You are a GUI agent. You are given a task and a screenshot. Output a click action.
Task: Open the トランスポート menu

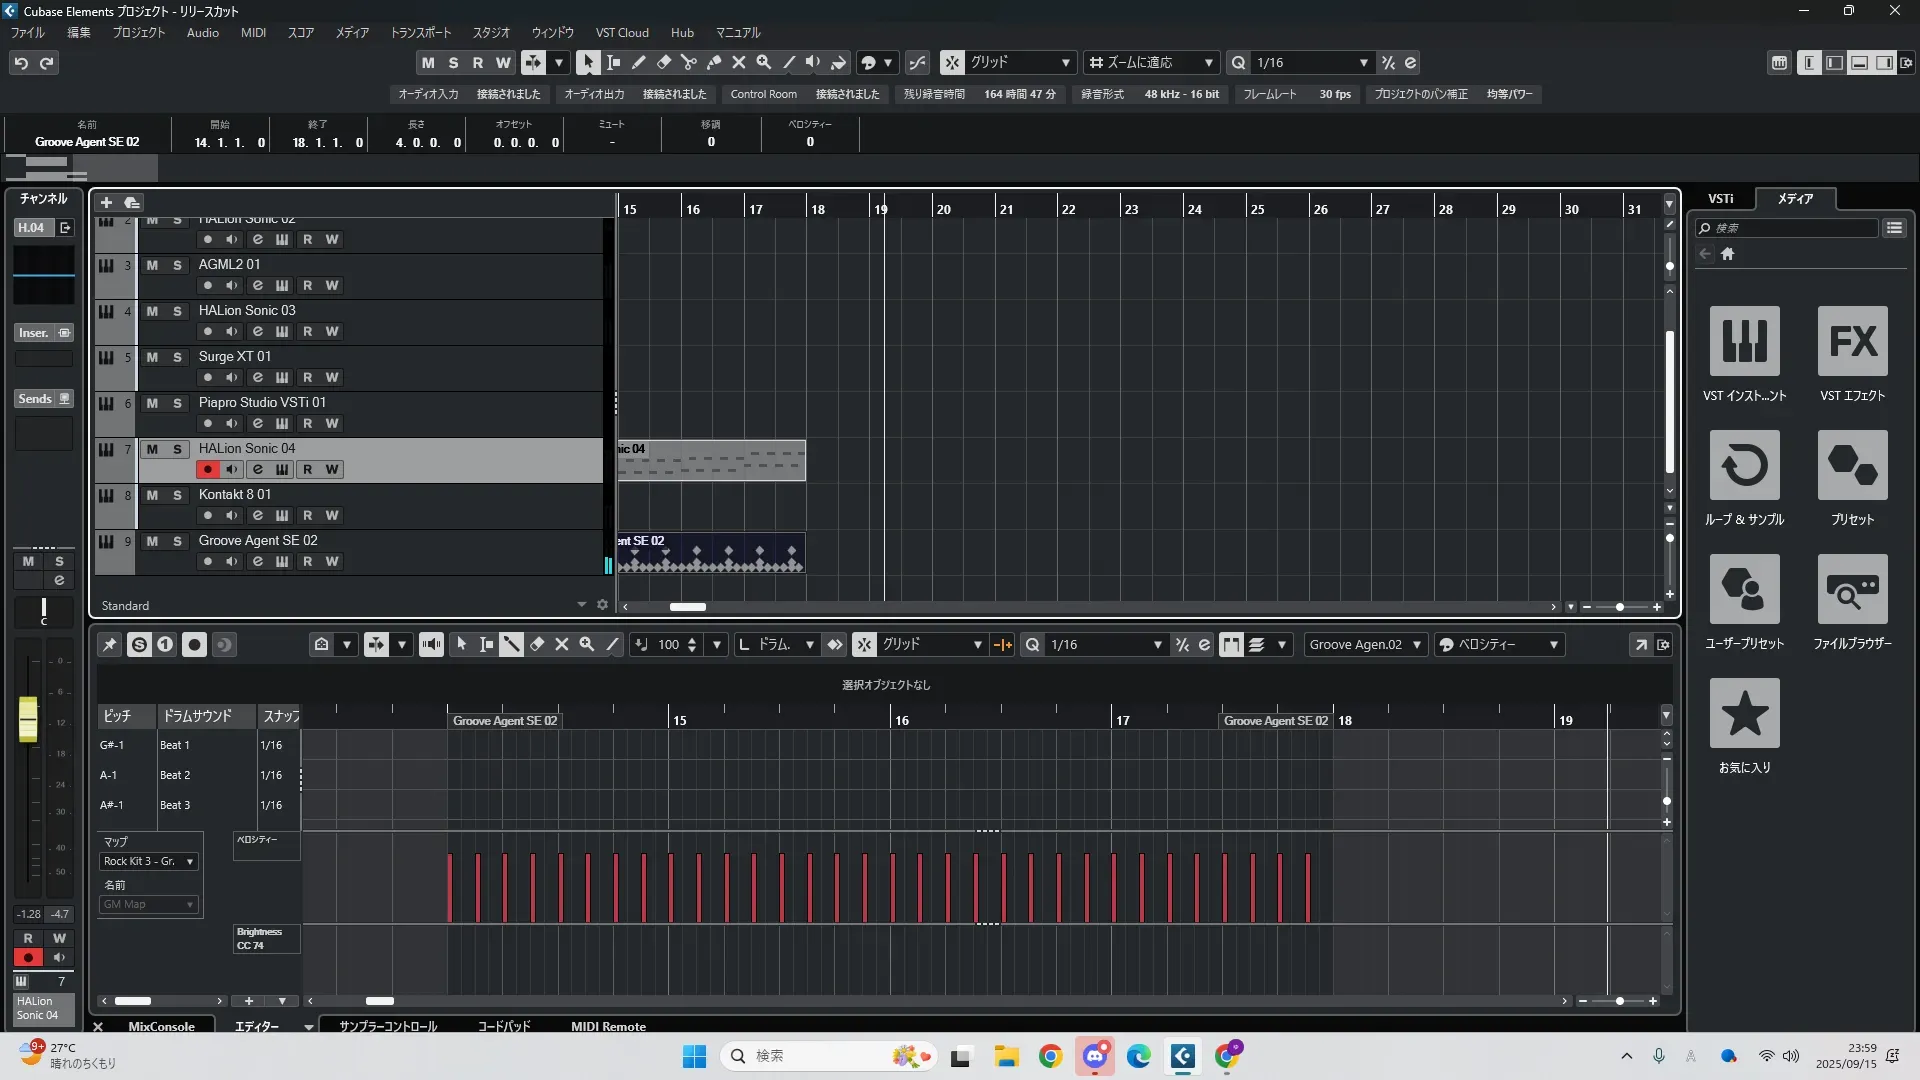pyautogui.click(x=420, y=33)
